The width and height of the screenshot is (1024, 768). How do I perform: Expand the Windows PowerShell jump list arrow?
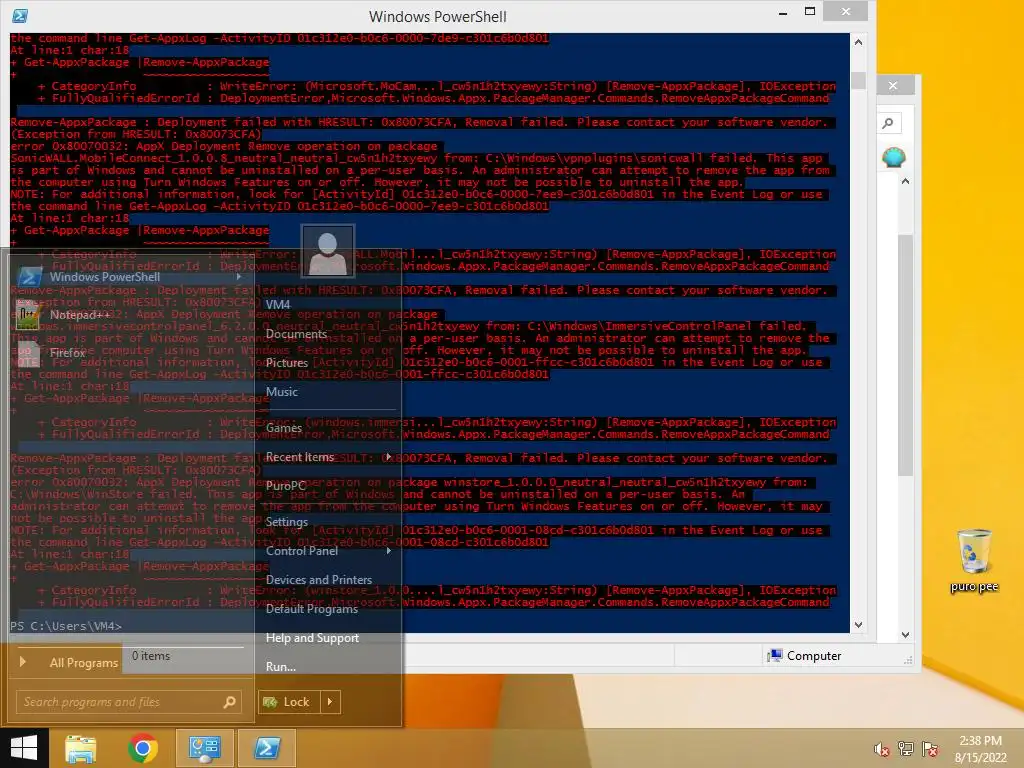238,277
